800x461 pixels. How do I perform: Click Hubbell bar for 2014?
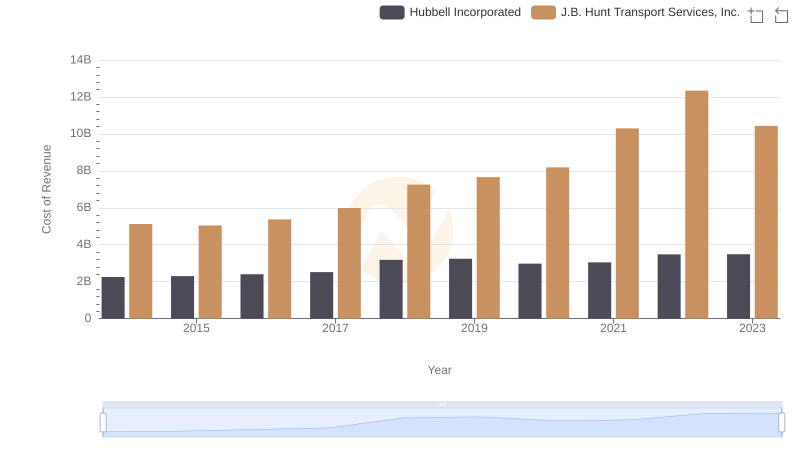[113, 298]
